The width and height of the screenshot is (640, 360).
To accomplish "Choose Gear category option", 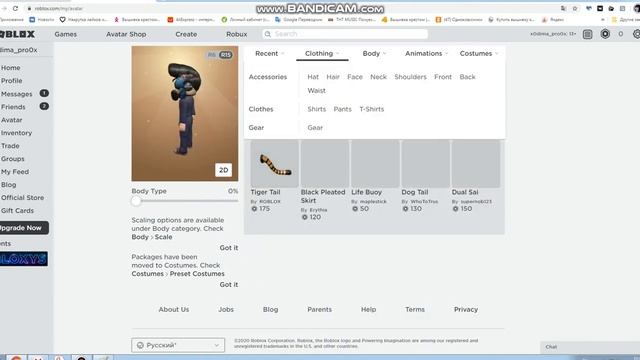I will (315, 128).
